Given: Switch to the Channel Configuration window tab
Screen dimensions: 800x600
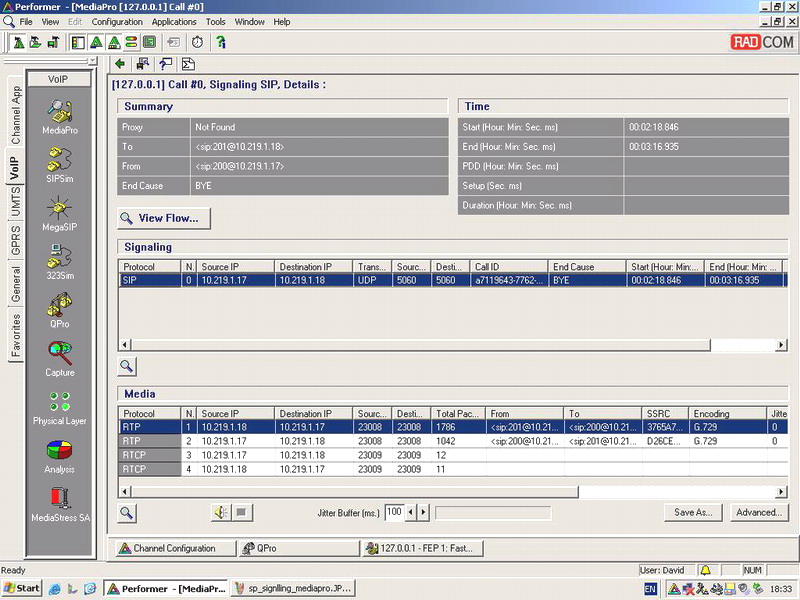Looking at the screenshot, I should [x=175, y=548].
